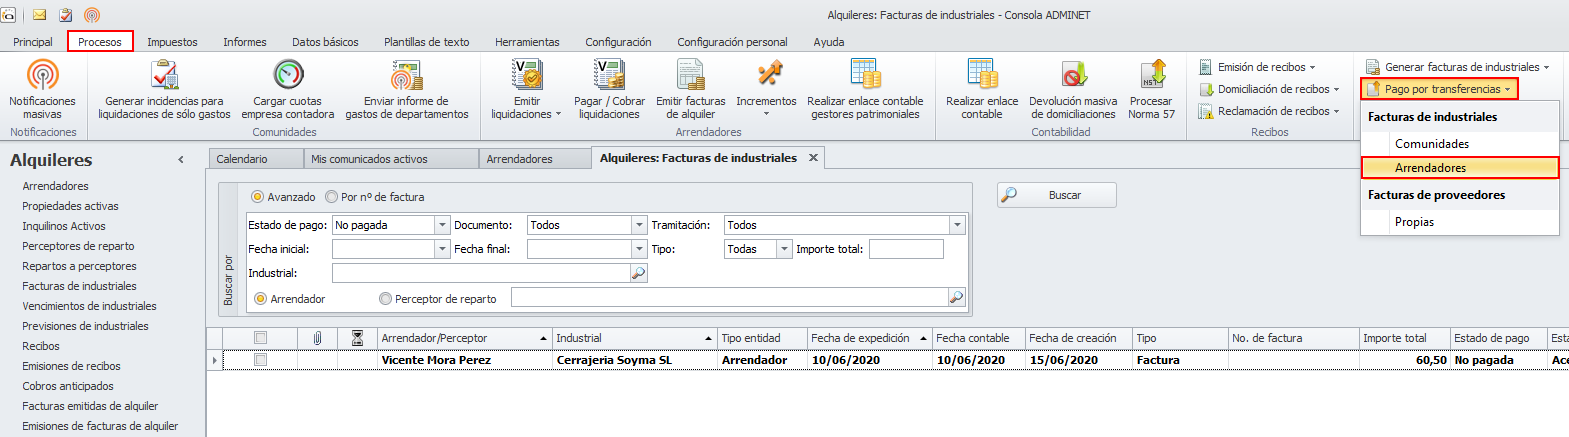Select Por nº de factura option
The height and width of the screenshot is (437, 1569).
(332, 197)
